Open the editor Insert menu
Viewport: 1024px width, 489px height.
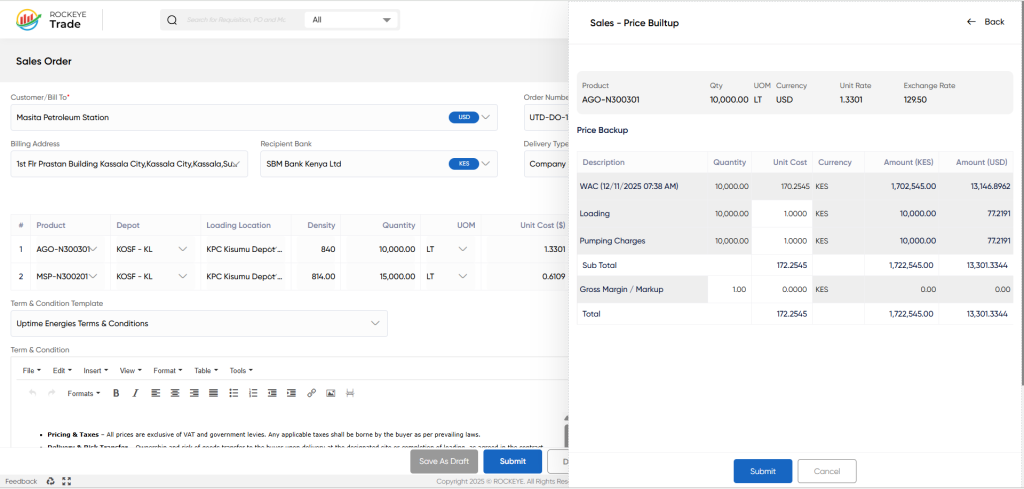point(95,370)
